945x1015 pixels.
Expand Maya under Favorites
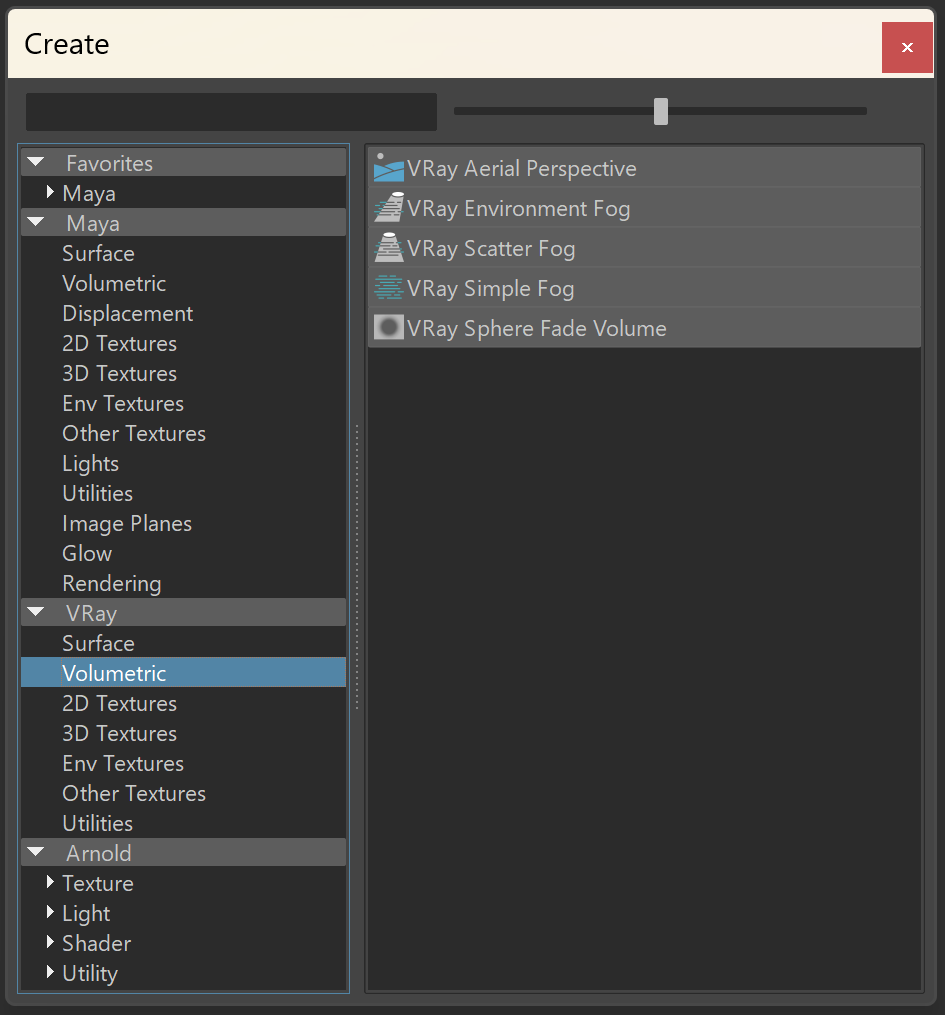50,192
